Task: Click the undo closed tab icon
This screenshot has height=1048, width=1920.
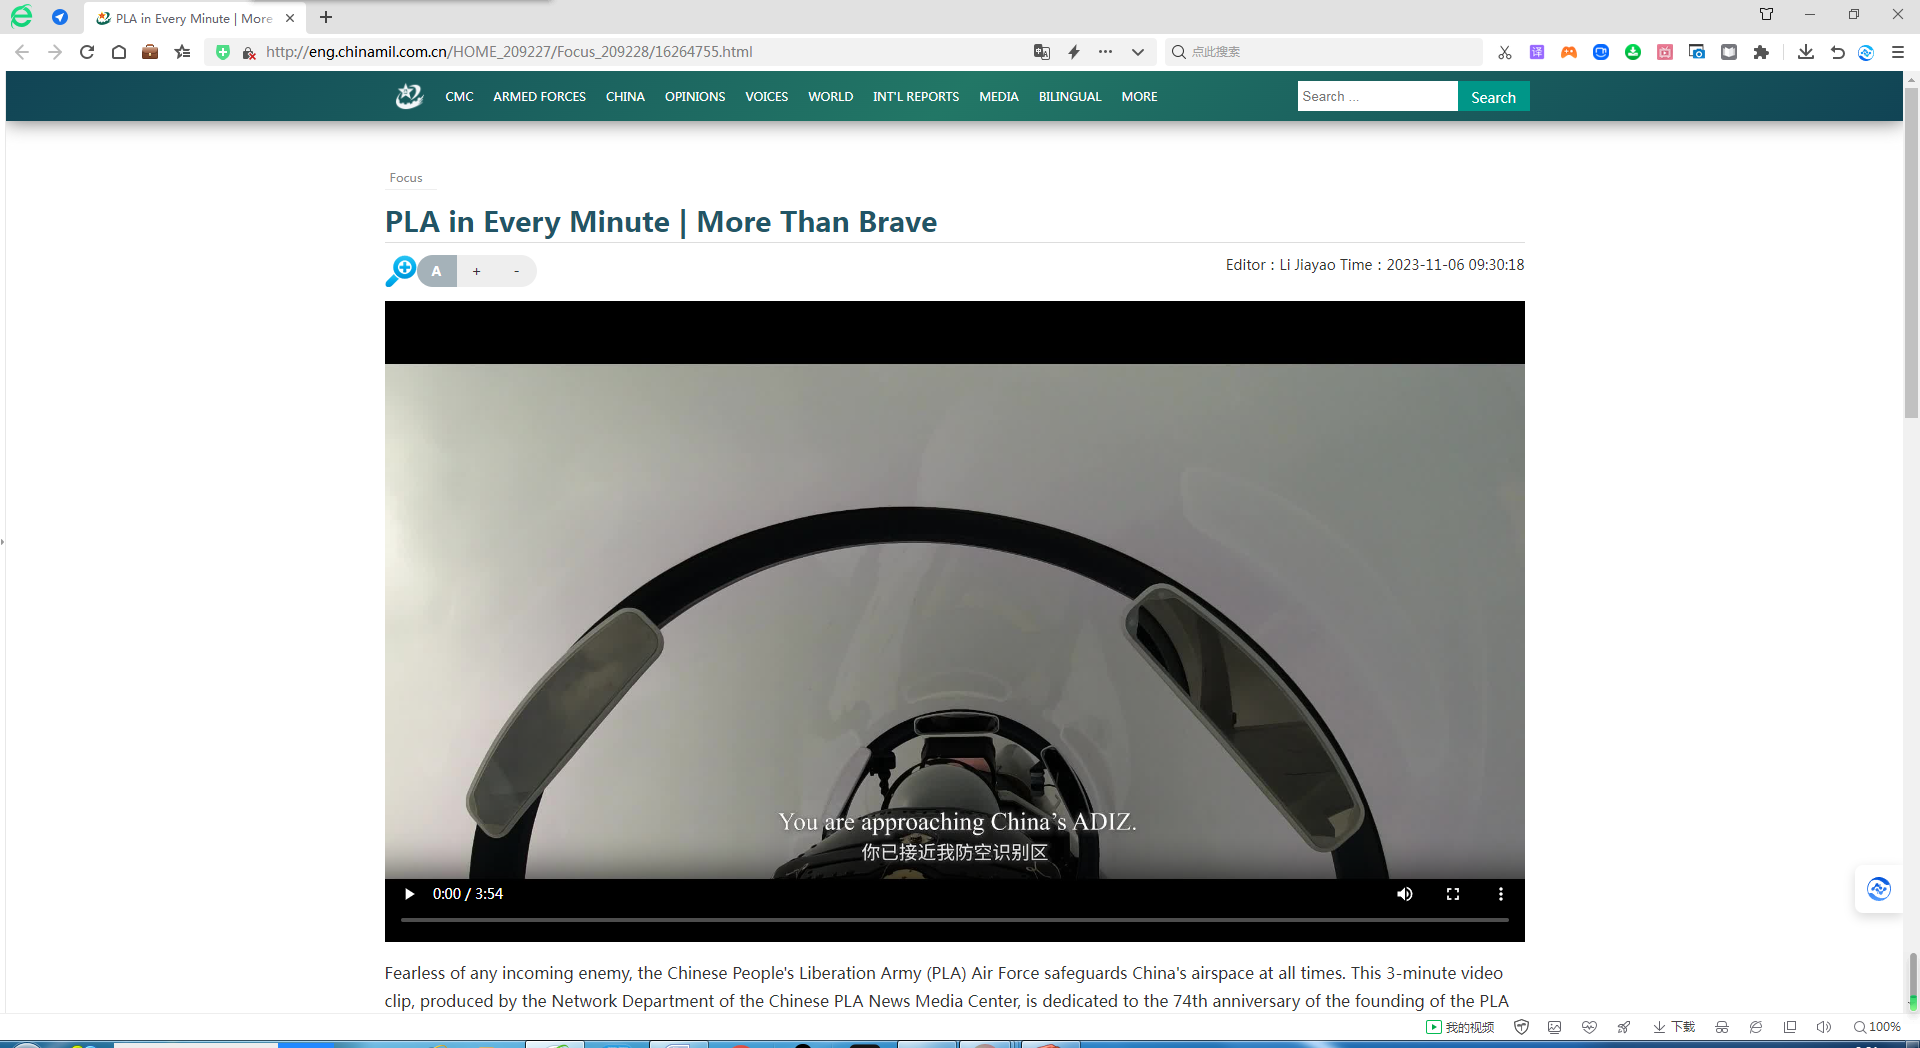Action: tap(1837, 52)
